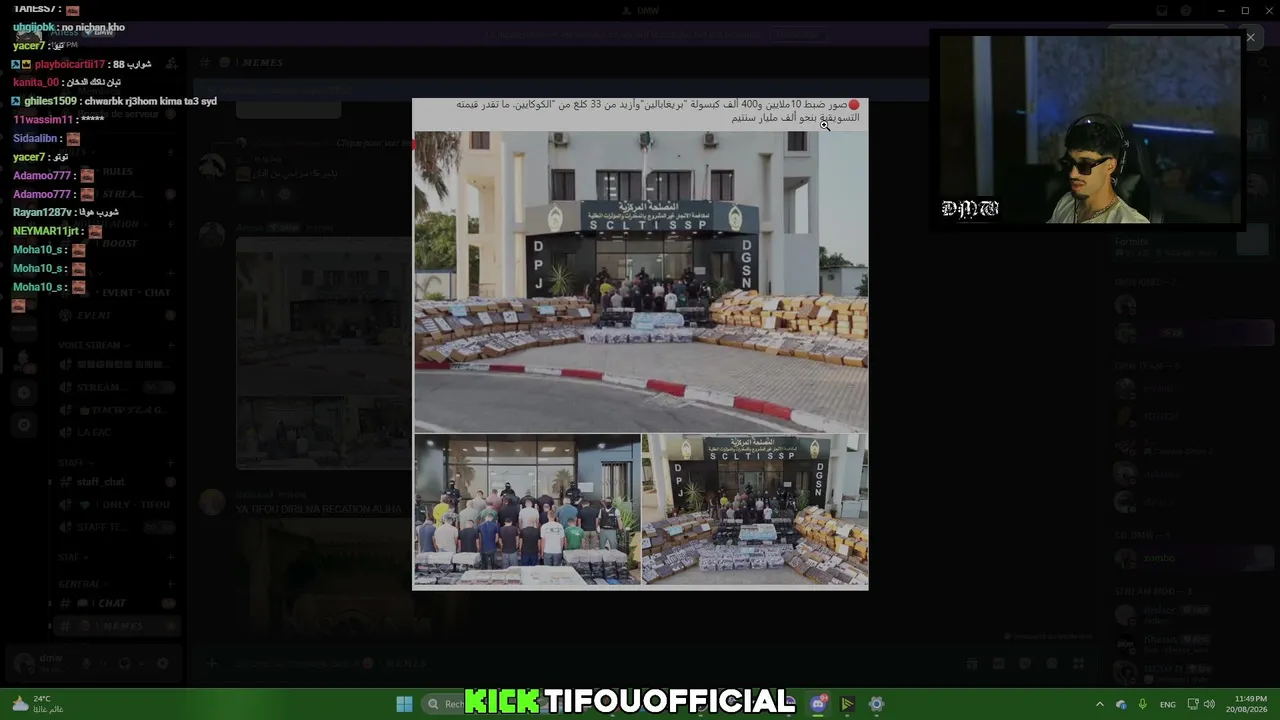
Task: Open the volume control in system tray
Action: 1209,704
